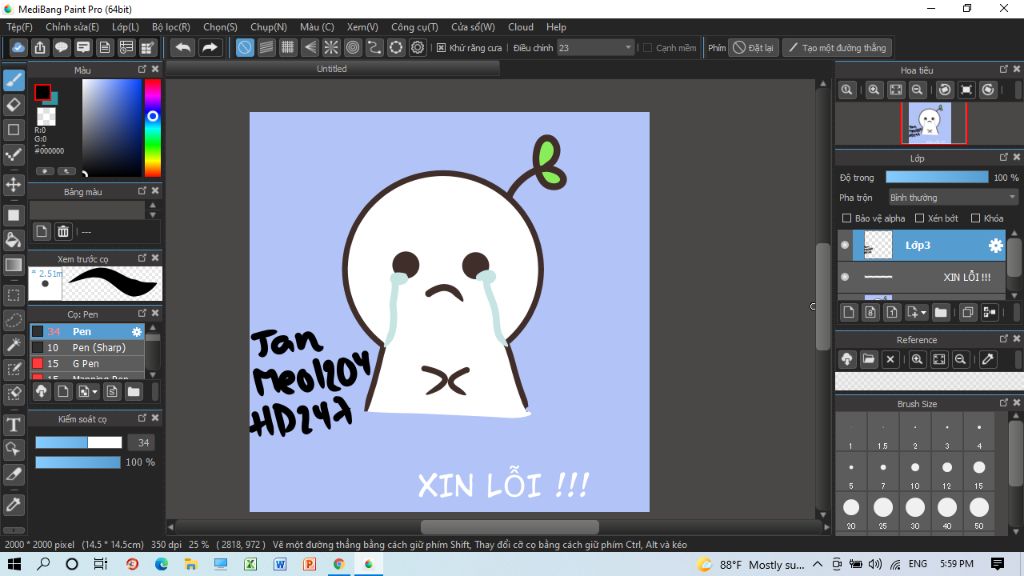
Task: Pop out the Lớp layer panel
Action: (1004, 157)
